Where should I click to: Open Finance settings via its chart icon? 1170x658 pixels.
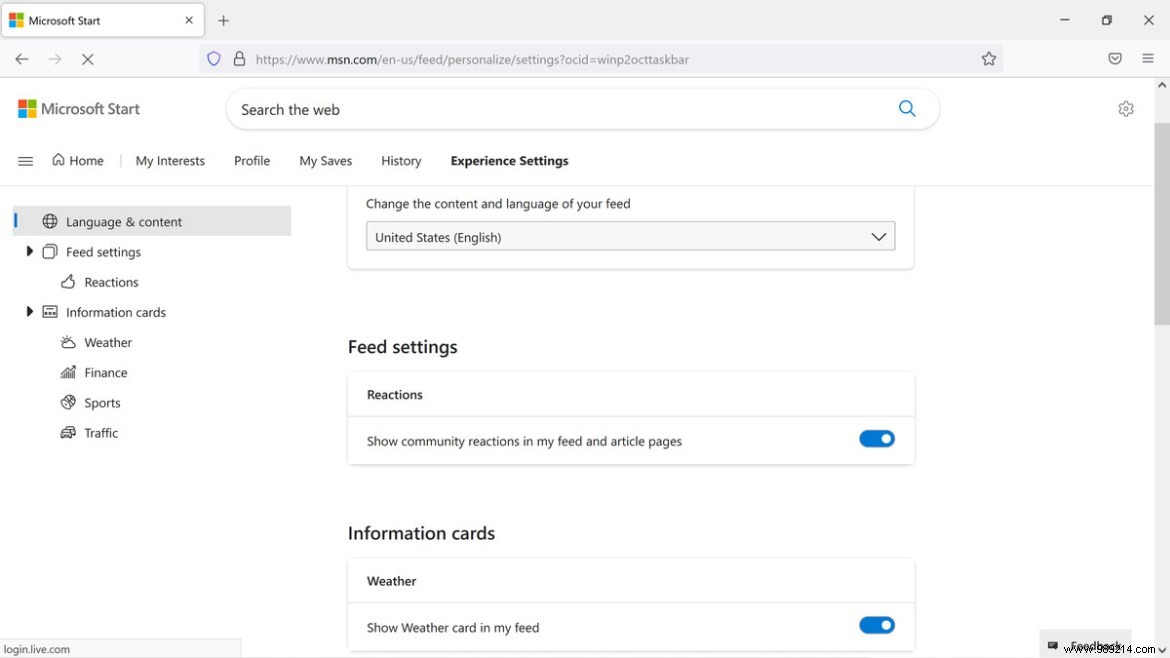pos(68,372)
